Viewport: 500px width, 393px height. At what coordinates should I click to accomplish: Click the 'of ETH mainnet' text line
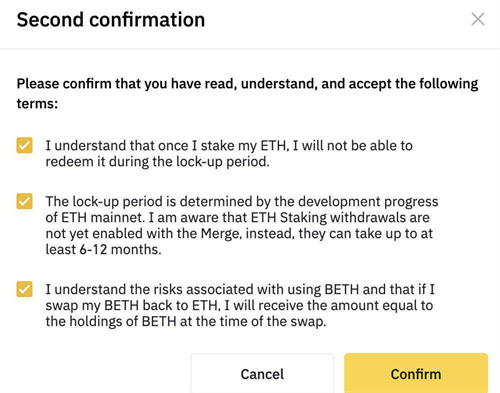pyautogui.click(x=237, y=218)
